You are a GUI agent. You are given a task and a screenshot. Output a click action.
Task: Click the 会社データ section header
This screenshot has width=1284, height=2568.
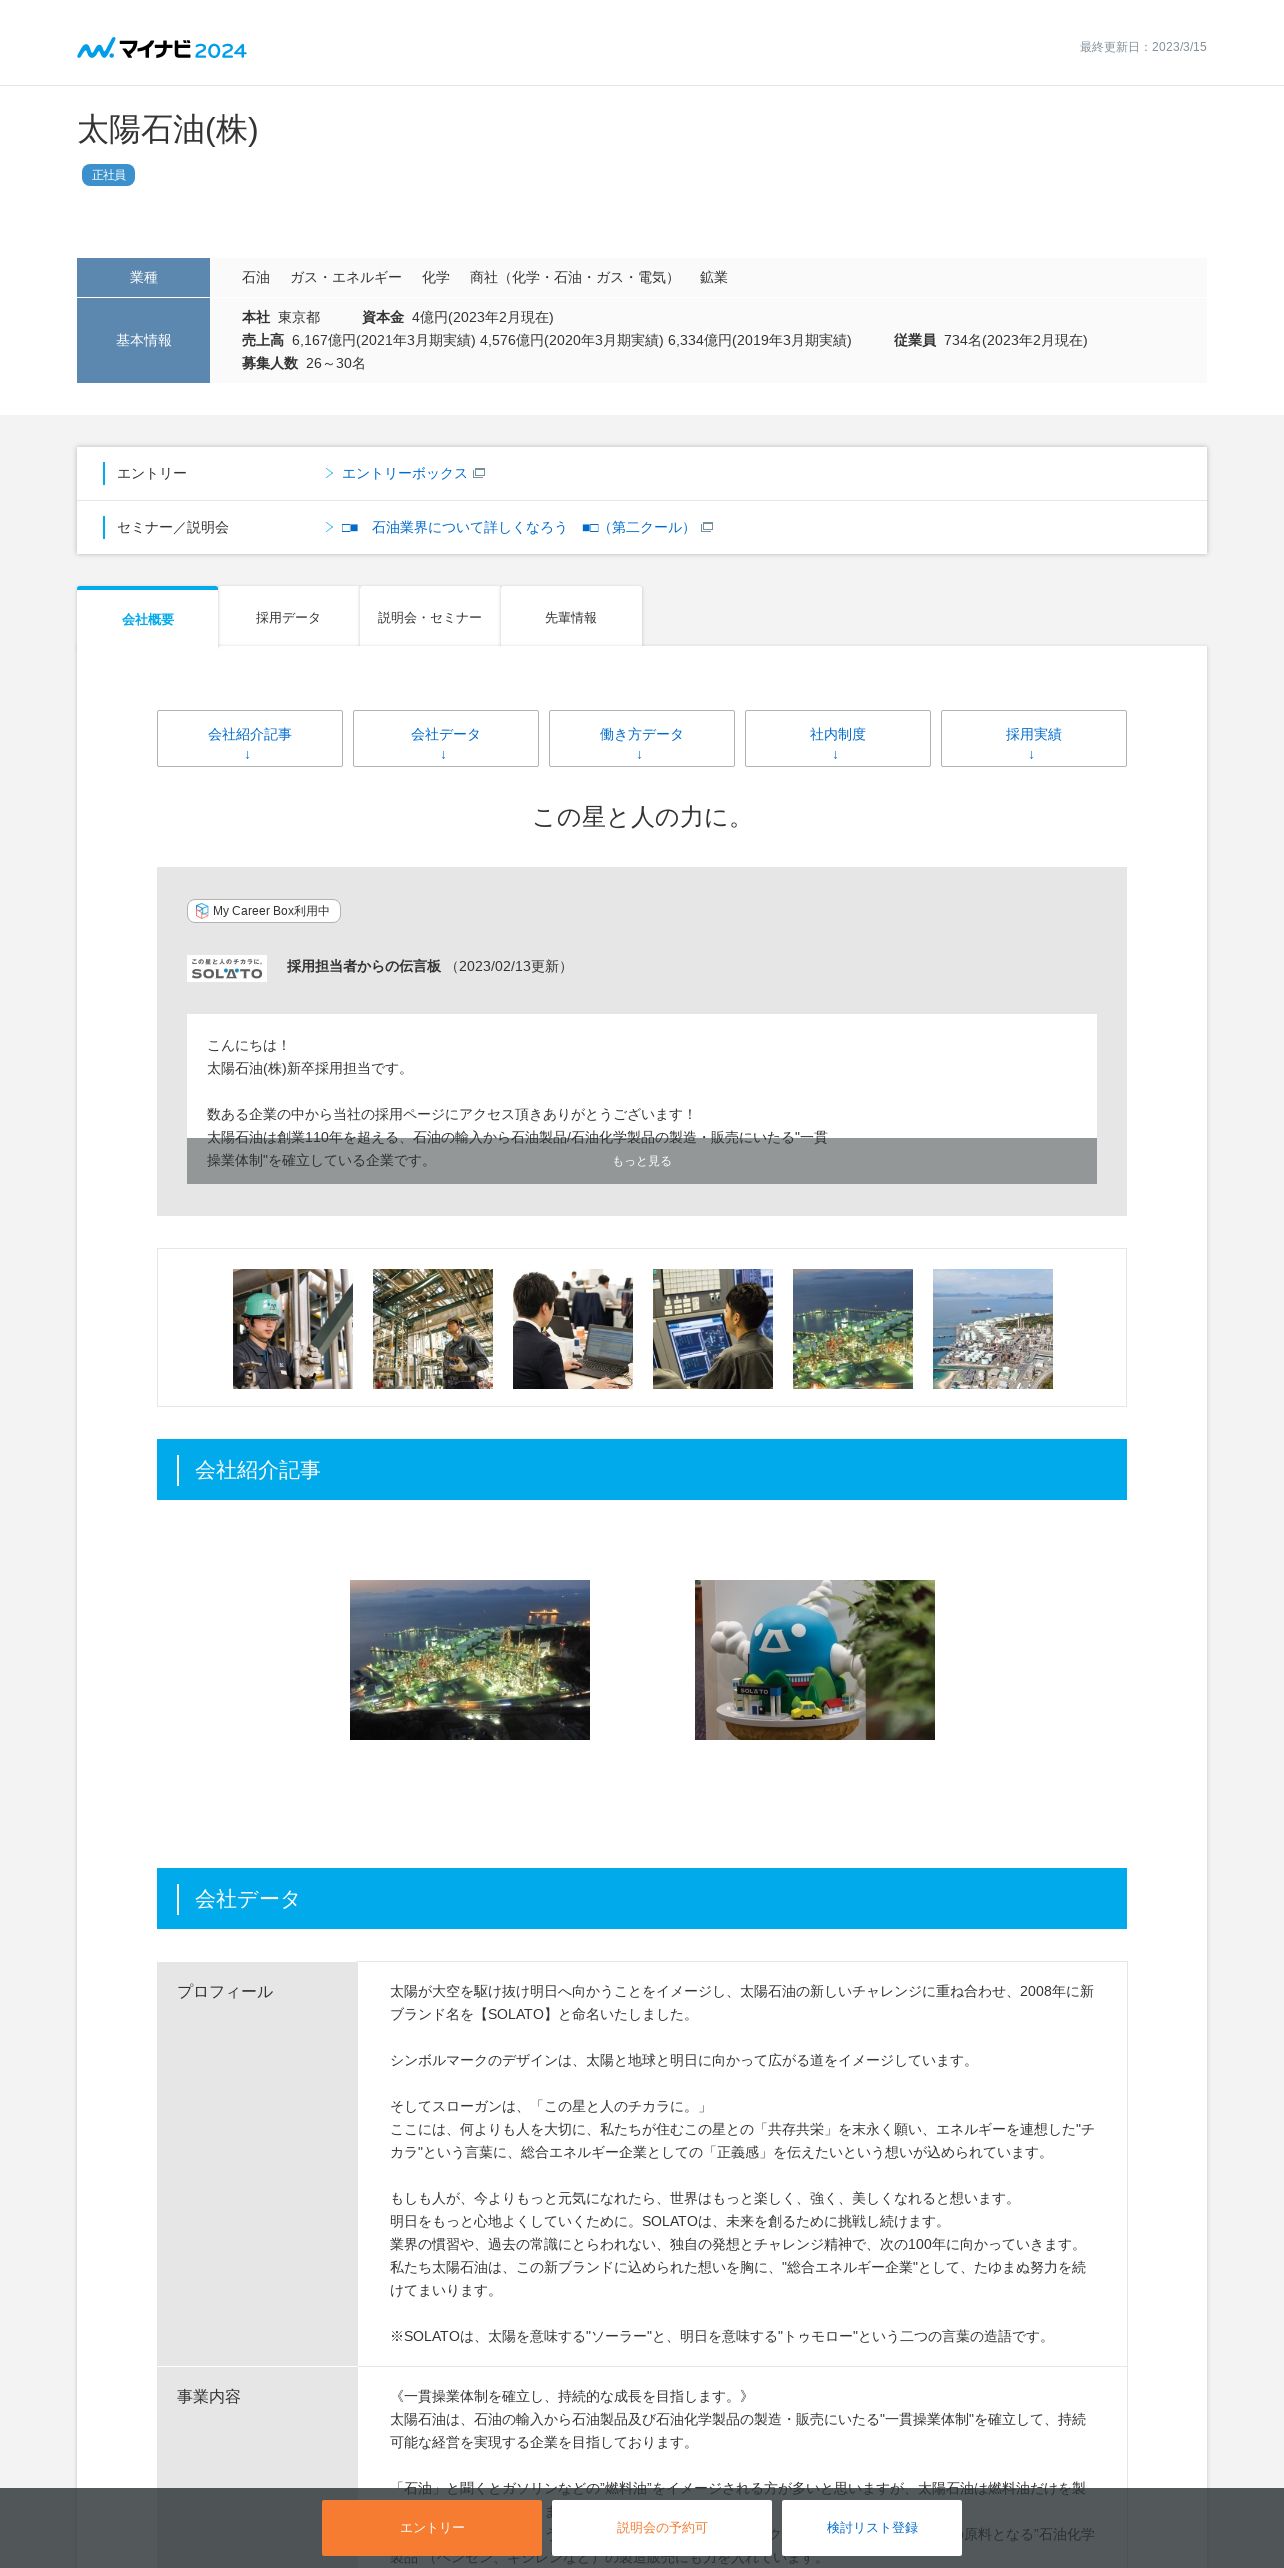(x=642, y=1899)
